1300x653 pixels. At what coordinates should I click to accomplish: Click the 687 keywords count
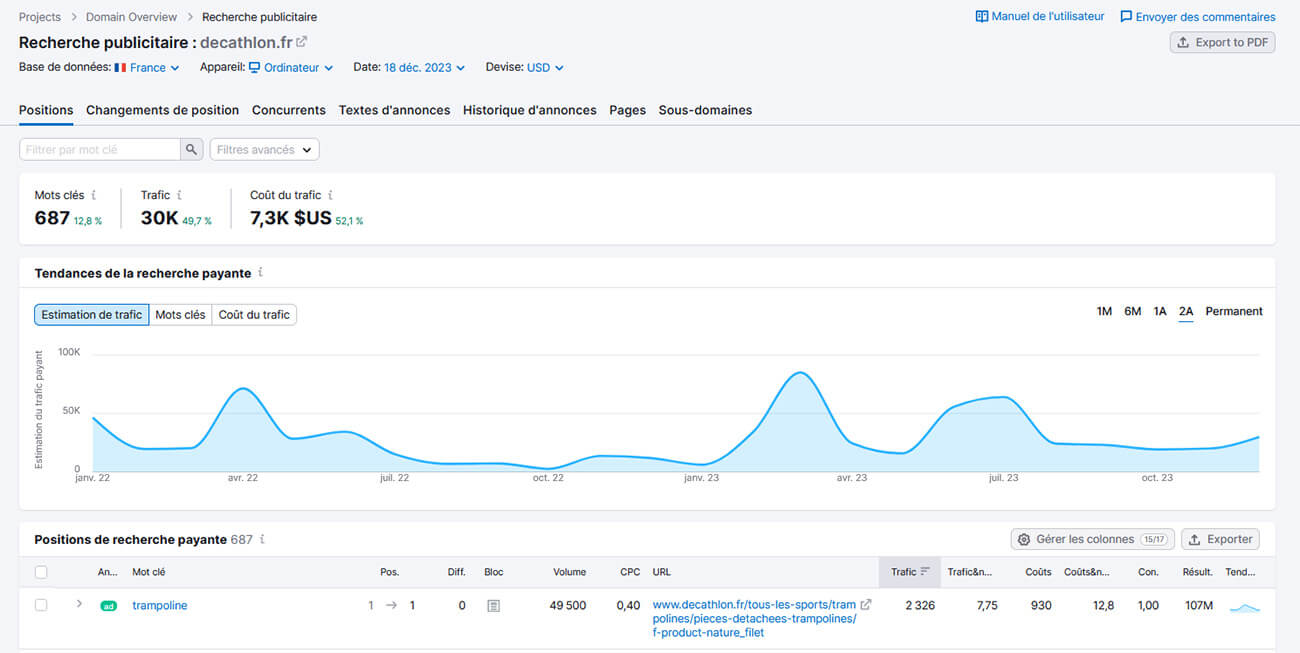[52, 218]
